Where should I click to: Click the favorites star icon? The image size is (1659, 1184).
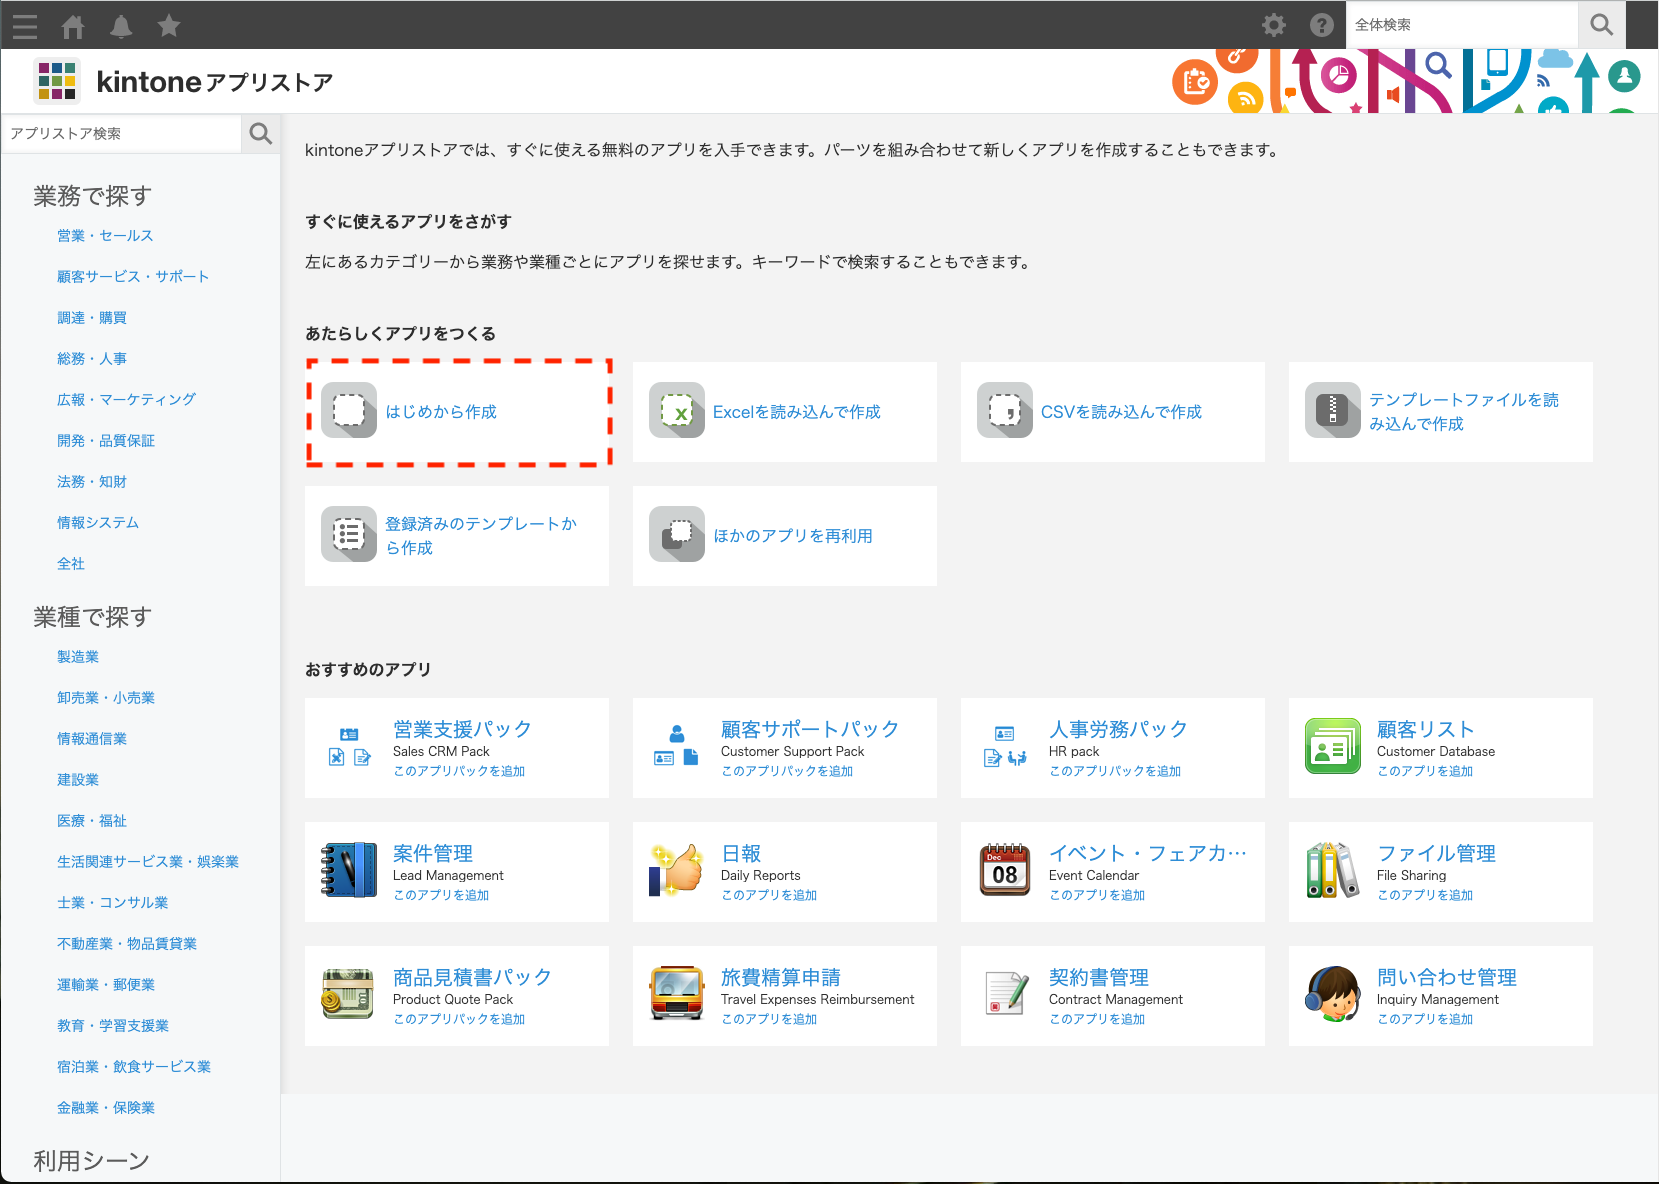coord(168,25)
